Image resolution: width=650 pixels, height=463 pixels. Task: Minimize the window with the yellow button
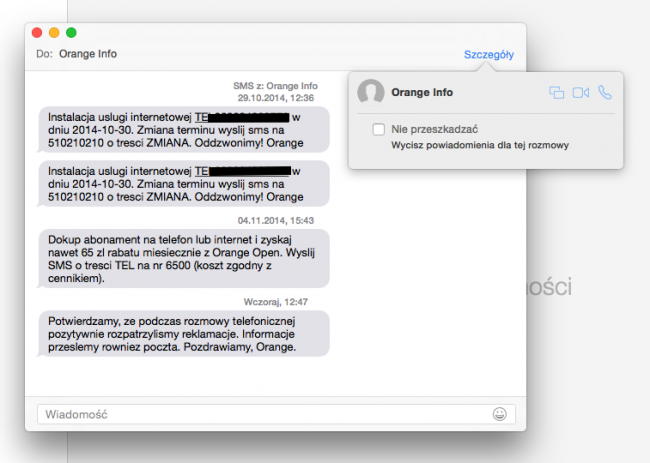coord(54,32)
